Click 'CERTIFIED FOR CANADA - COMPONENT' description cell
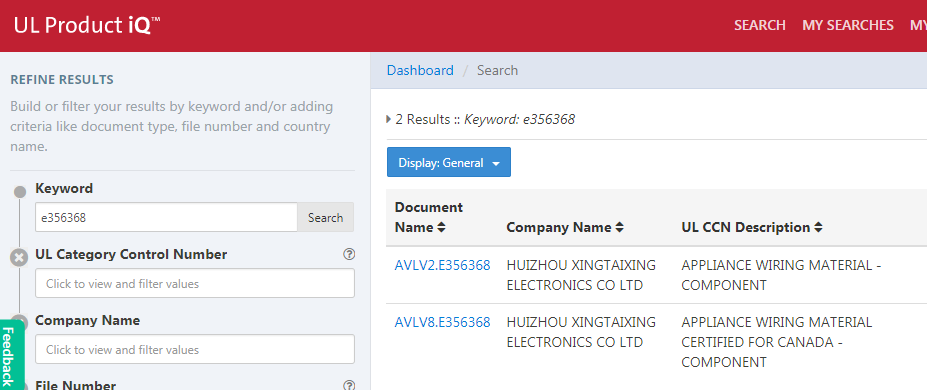 [776, 342]
